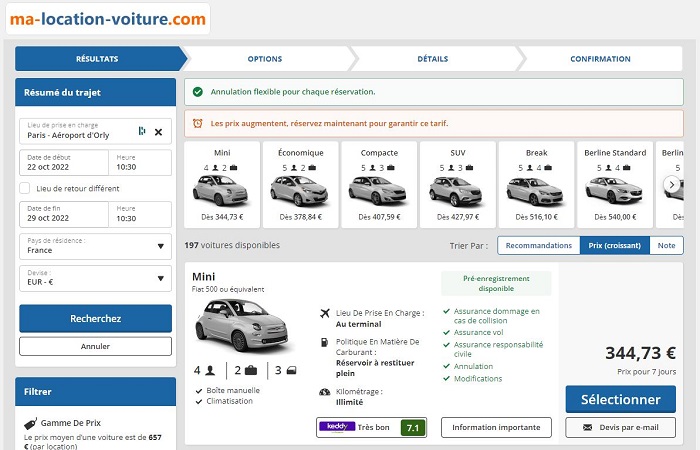This screenshot has width=700, height=450.
Task: Check 'Lieu de retour différent' checkbox
Action: coord(26,188)
